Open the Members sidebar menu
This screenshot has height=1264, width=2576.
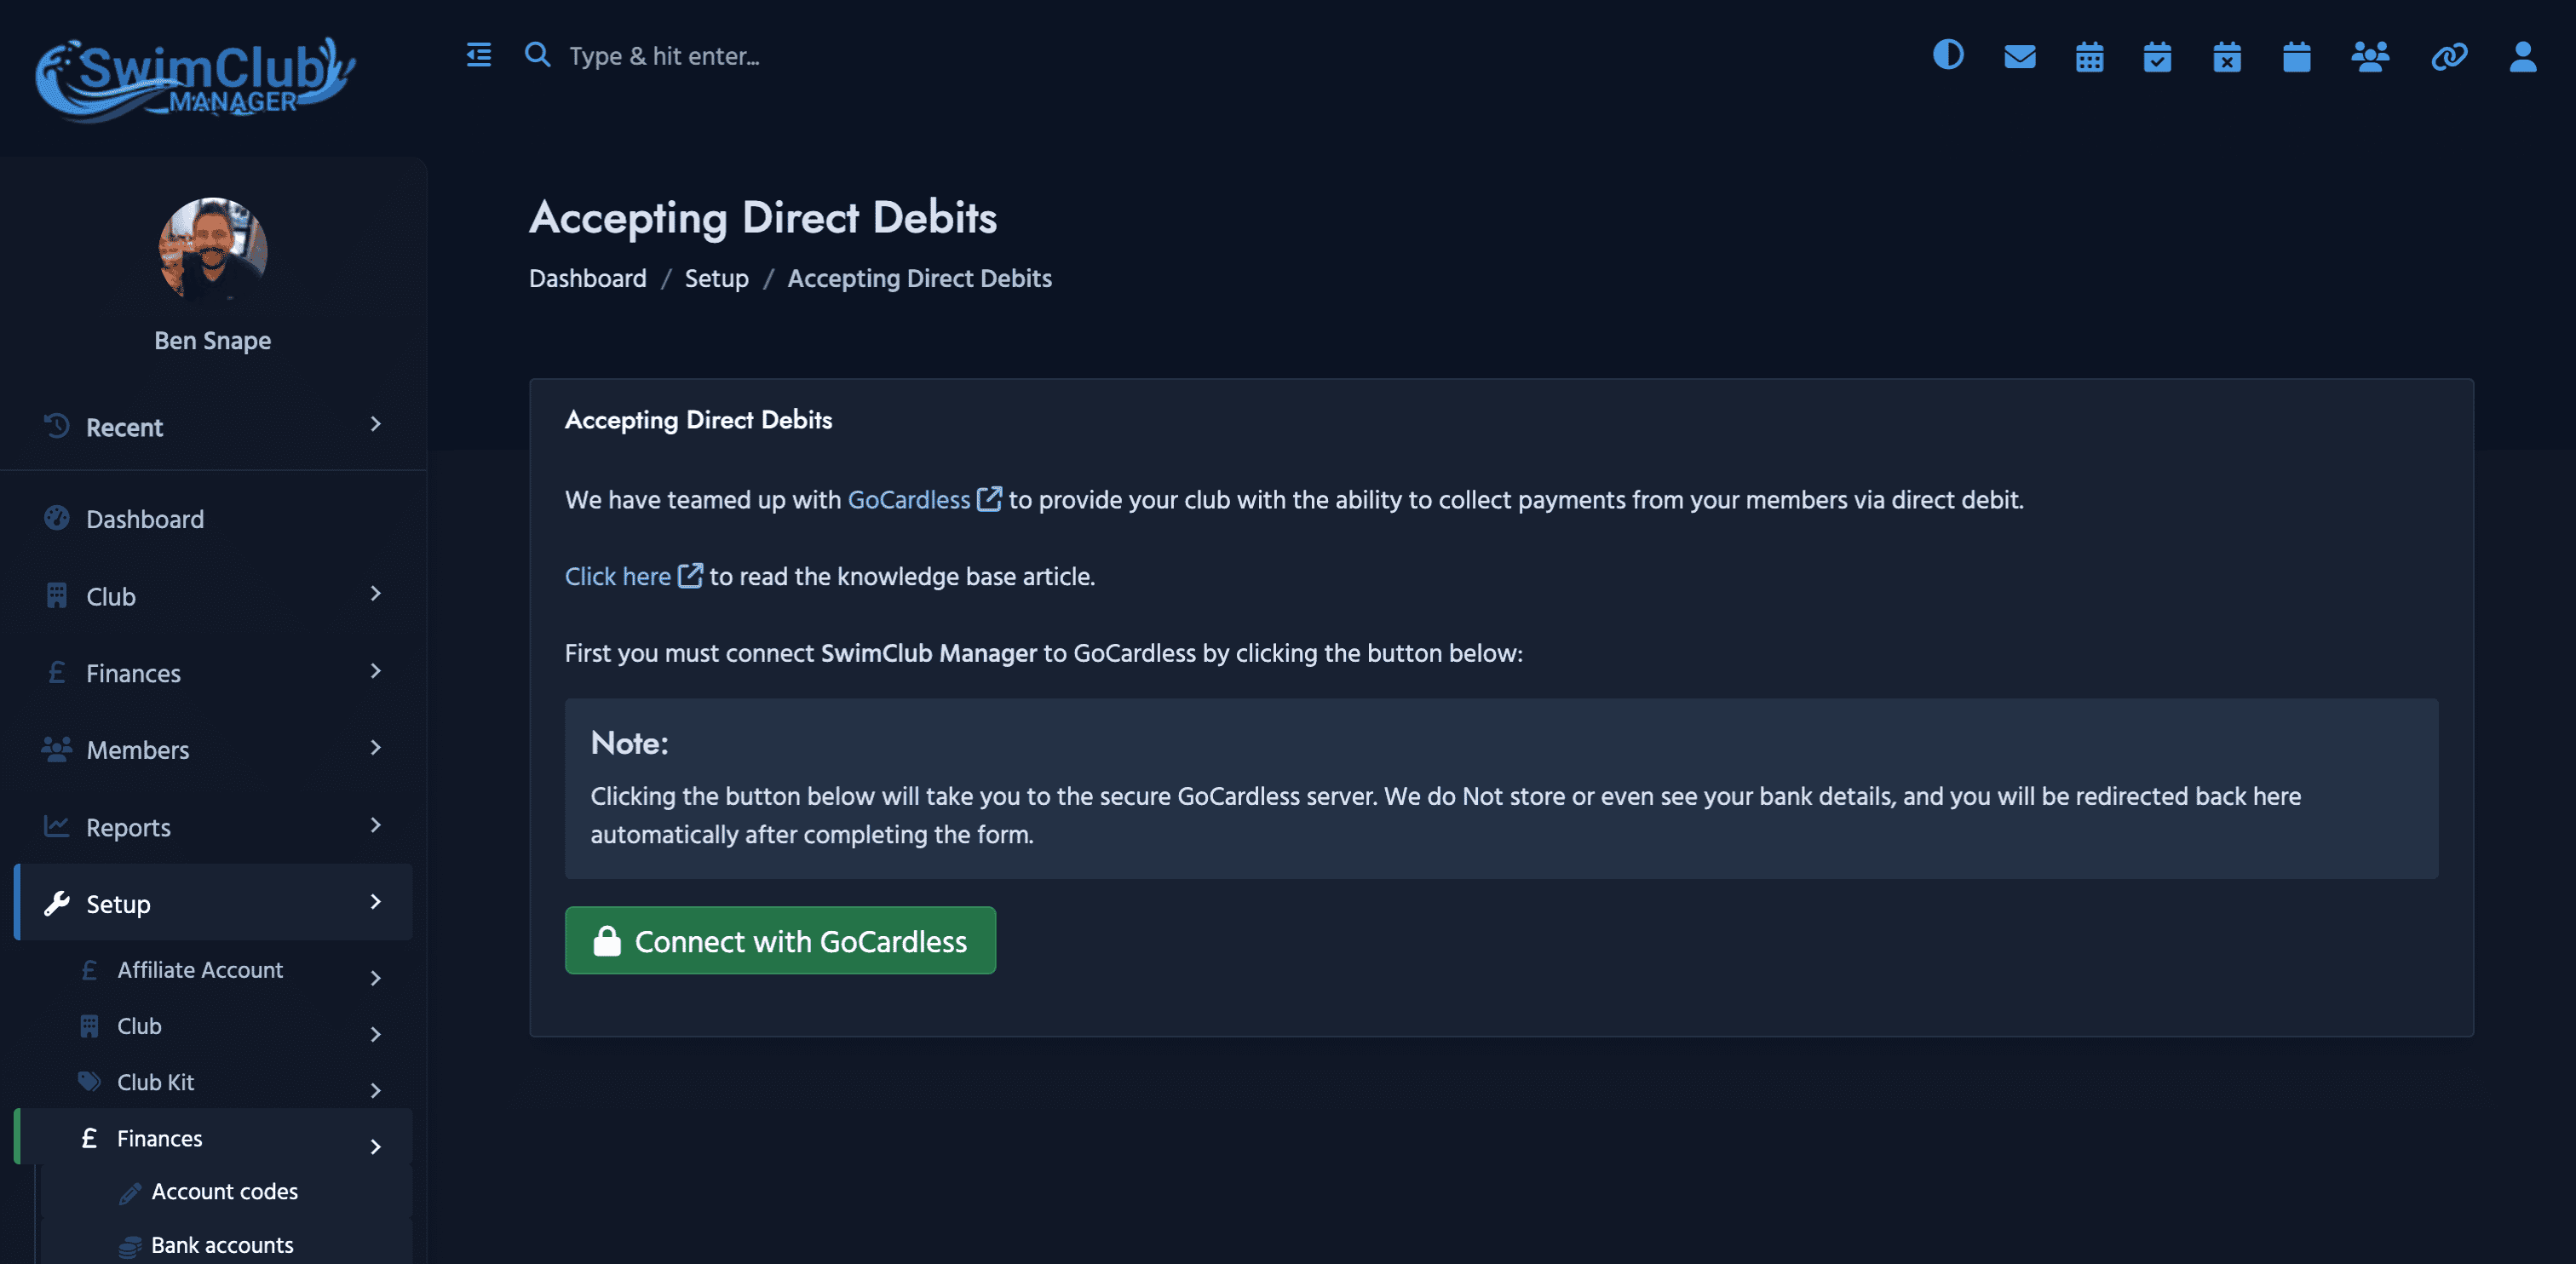pos(213,750)
